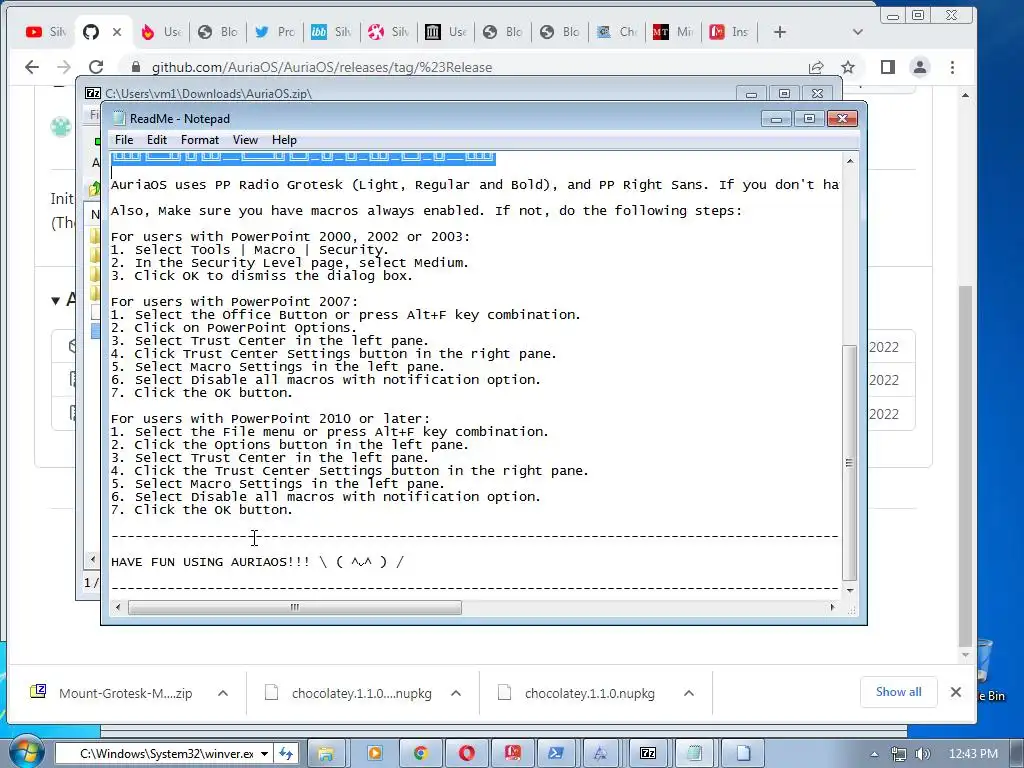Open the Format menu in Notepad
Viewport: 1024px width, 768px height.
199,140
